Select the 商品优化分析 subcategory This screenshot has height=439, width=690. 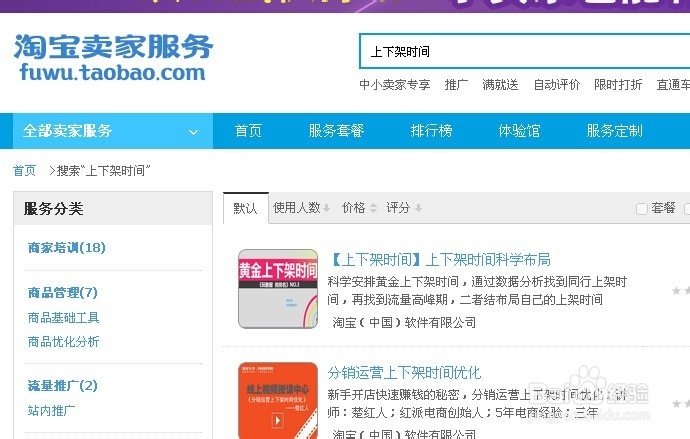(63, 341)
